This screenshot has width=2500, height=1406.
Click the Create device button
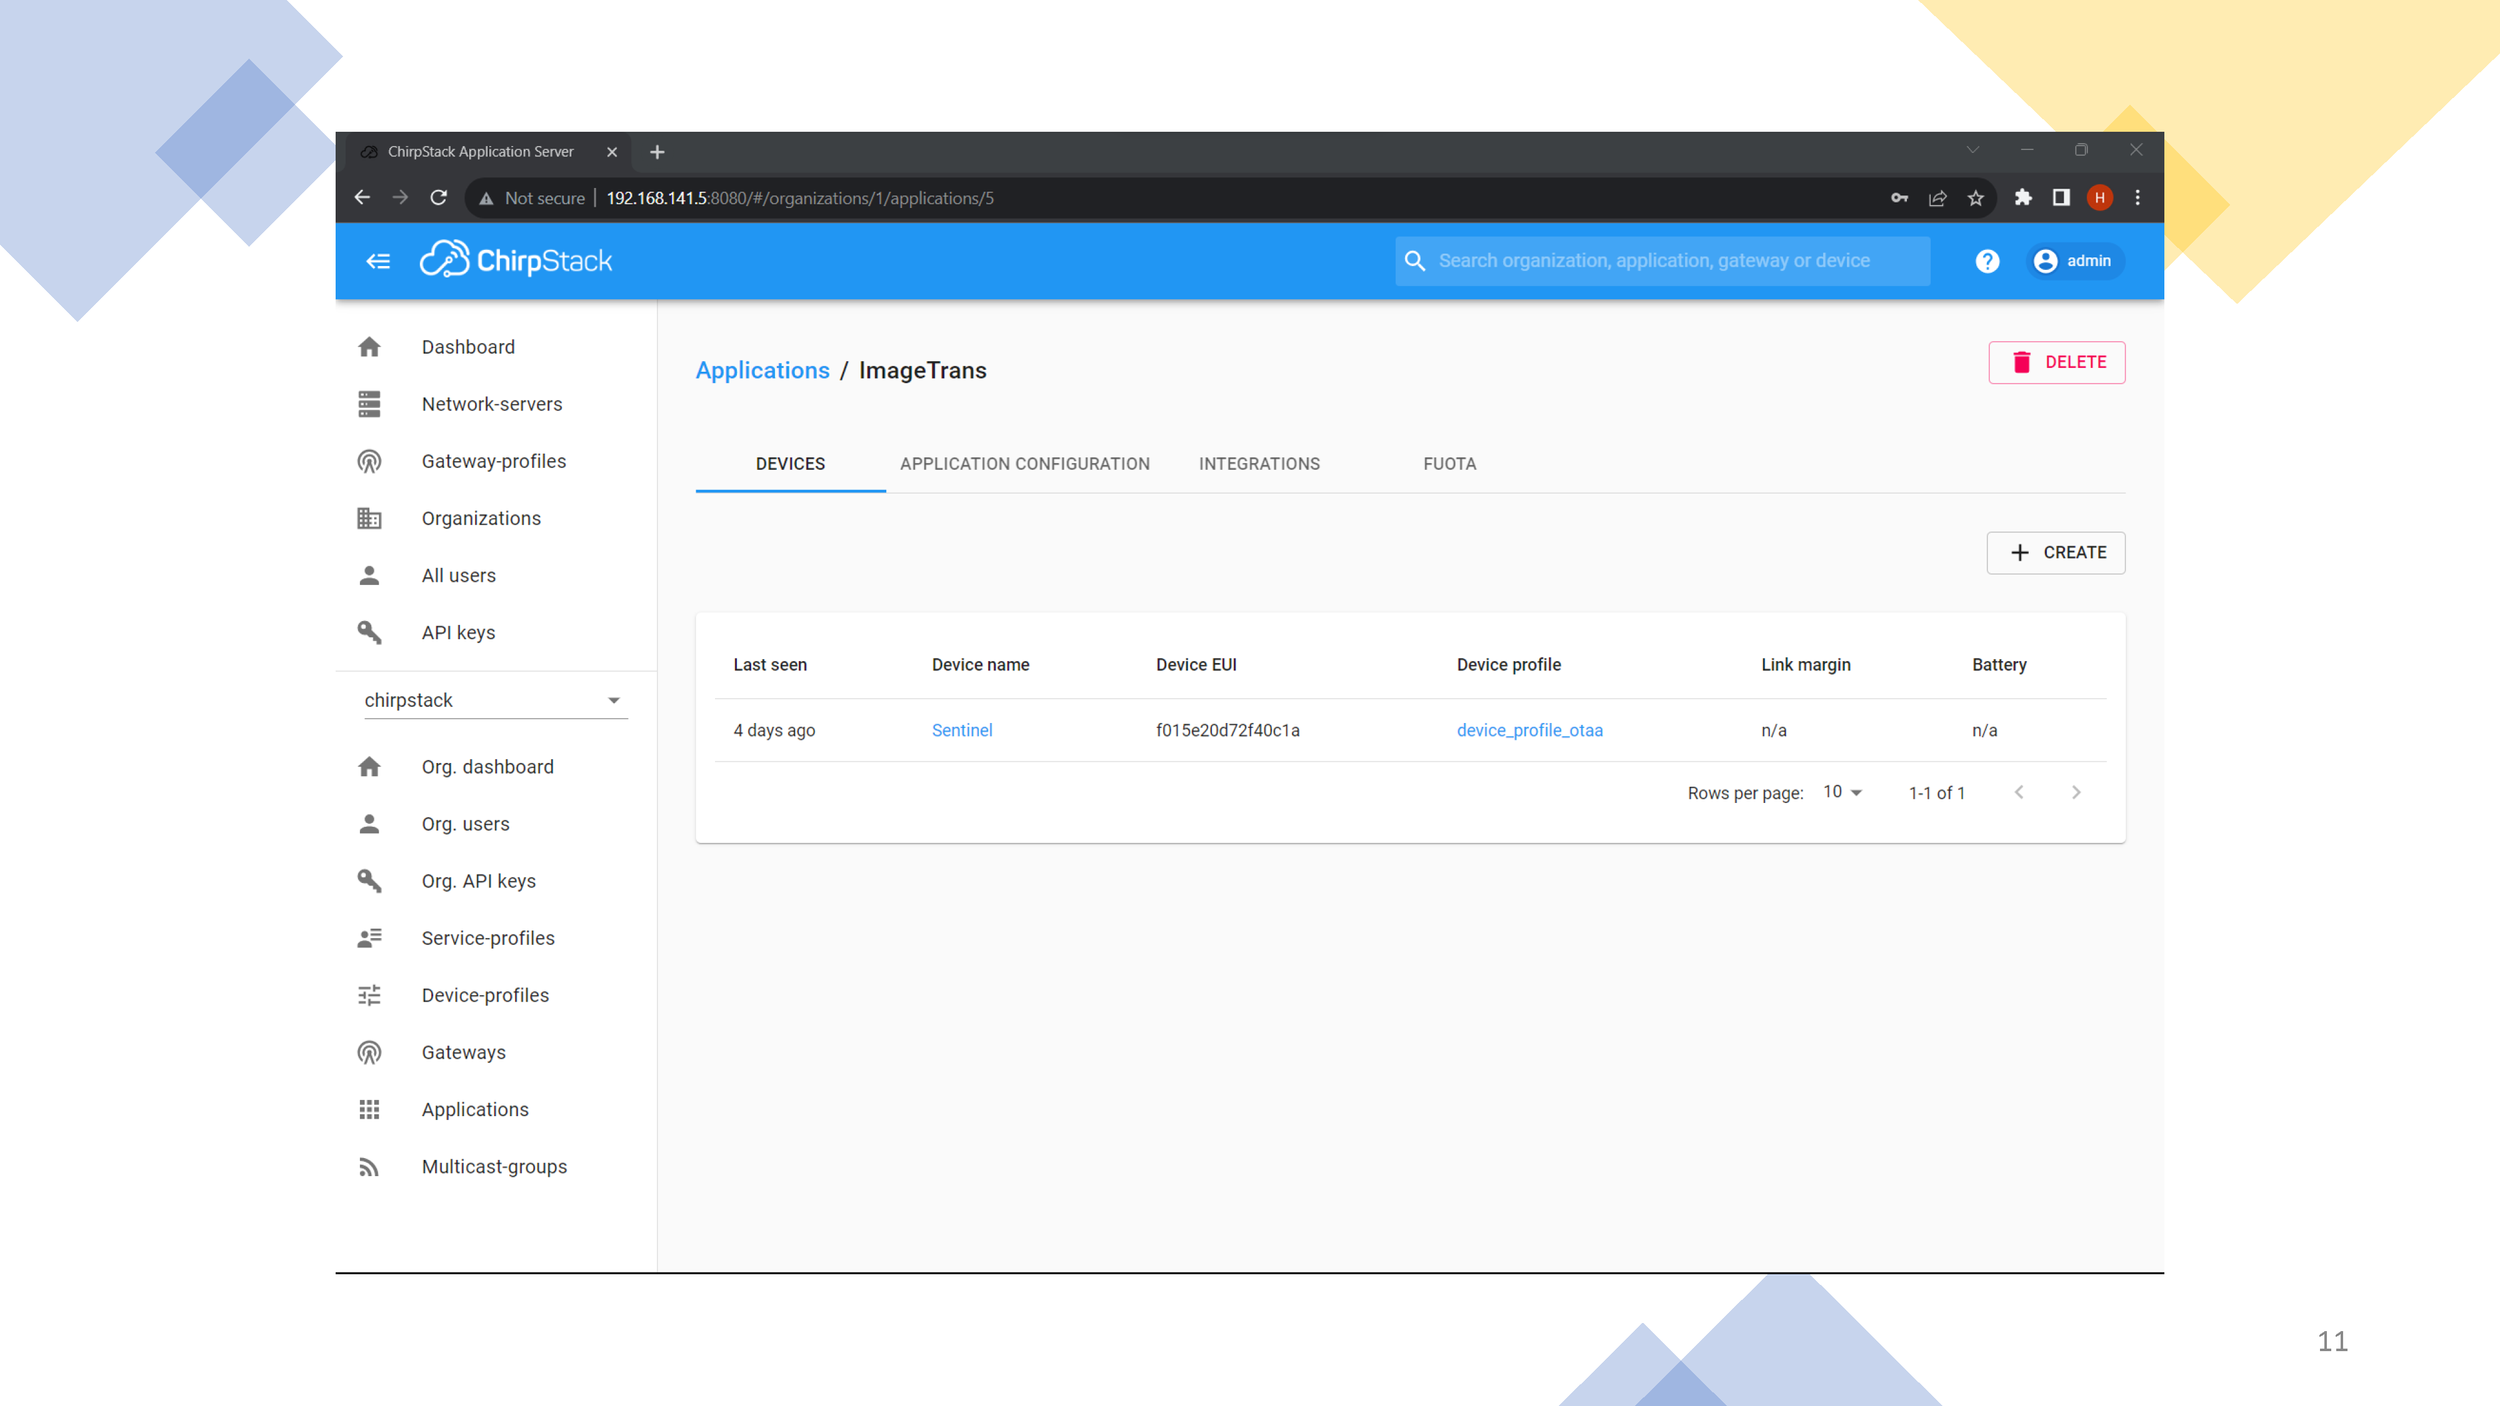[2055, 553]
